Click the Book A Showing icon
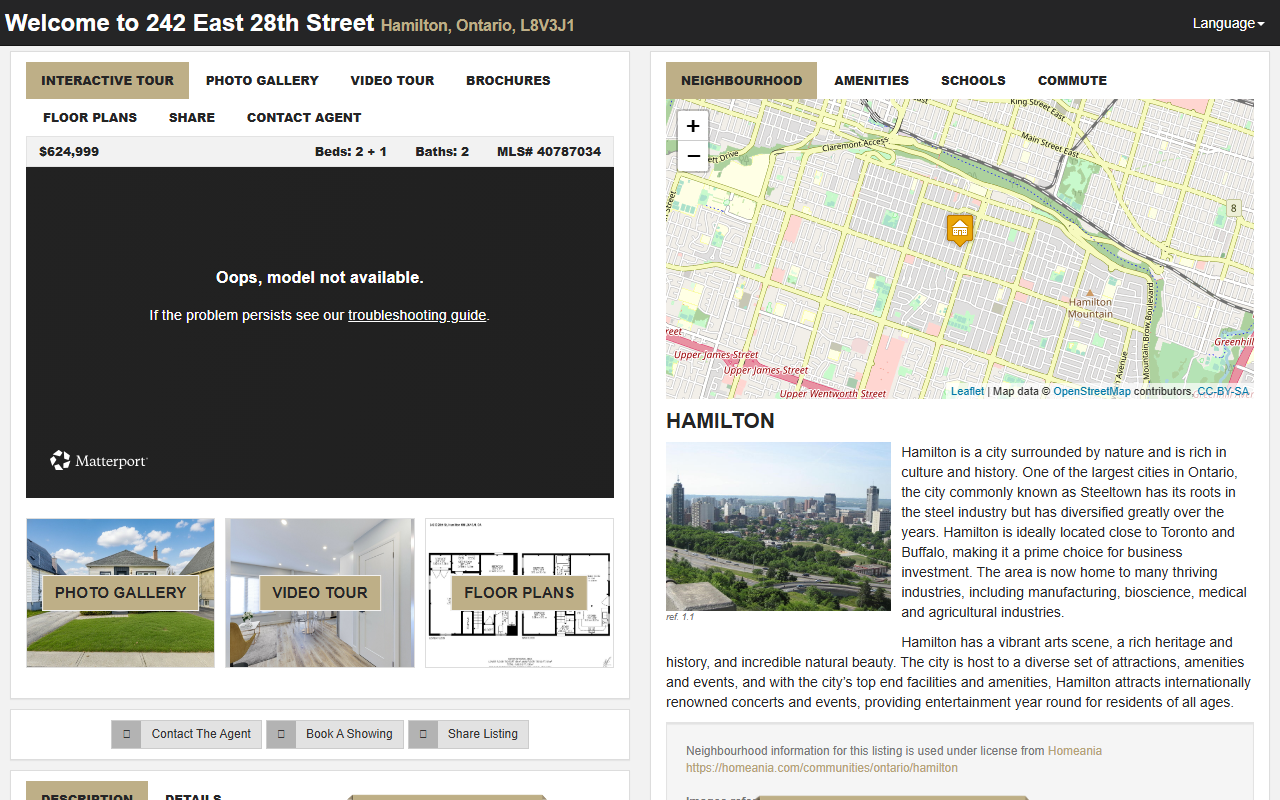Viewport: 1280px width, 800px height. click(281, 734)
